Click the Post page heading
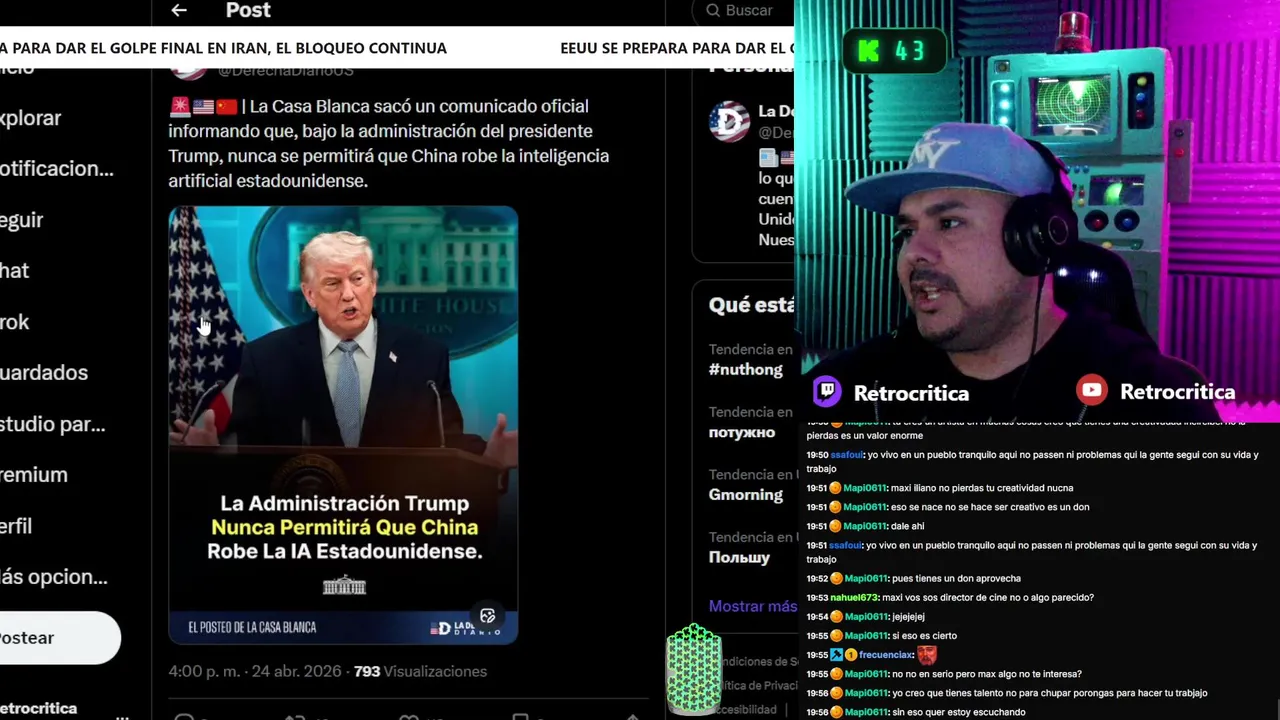Screen dimensions: 1280x720 click(x=248, y=10)
